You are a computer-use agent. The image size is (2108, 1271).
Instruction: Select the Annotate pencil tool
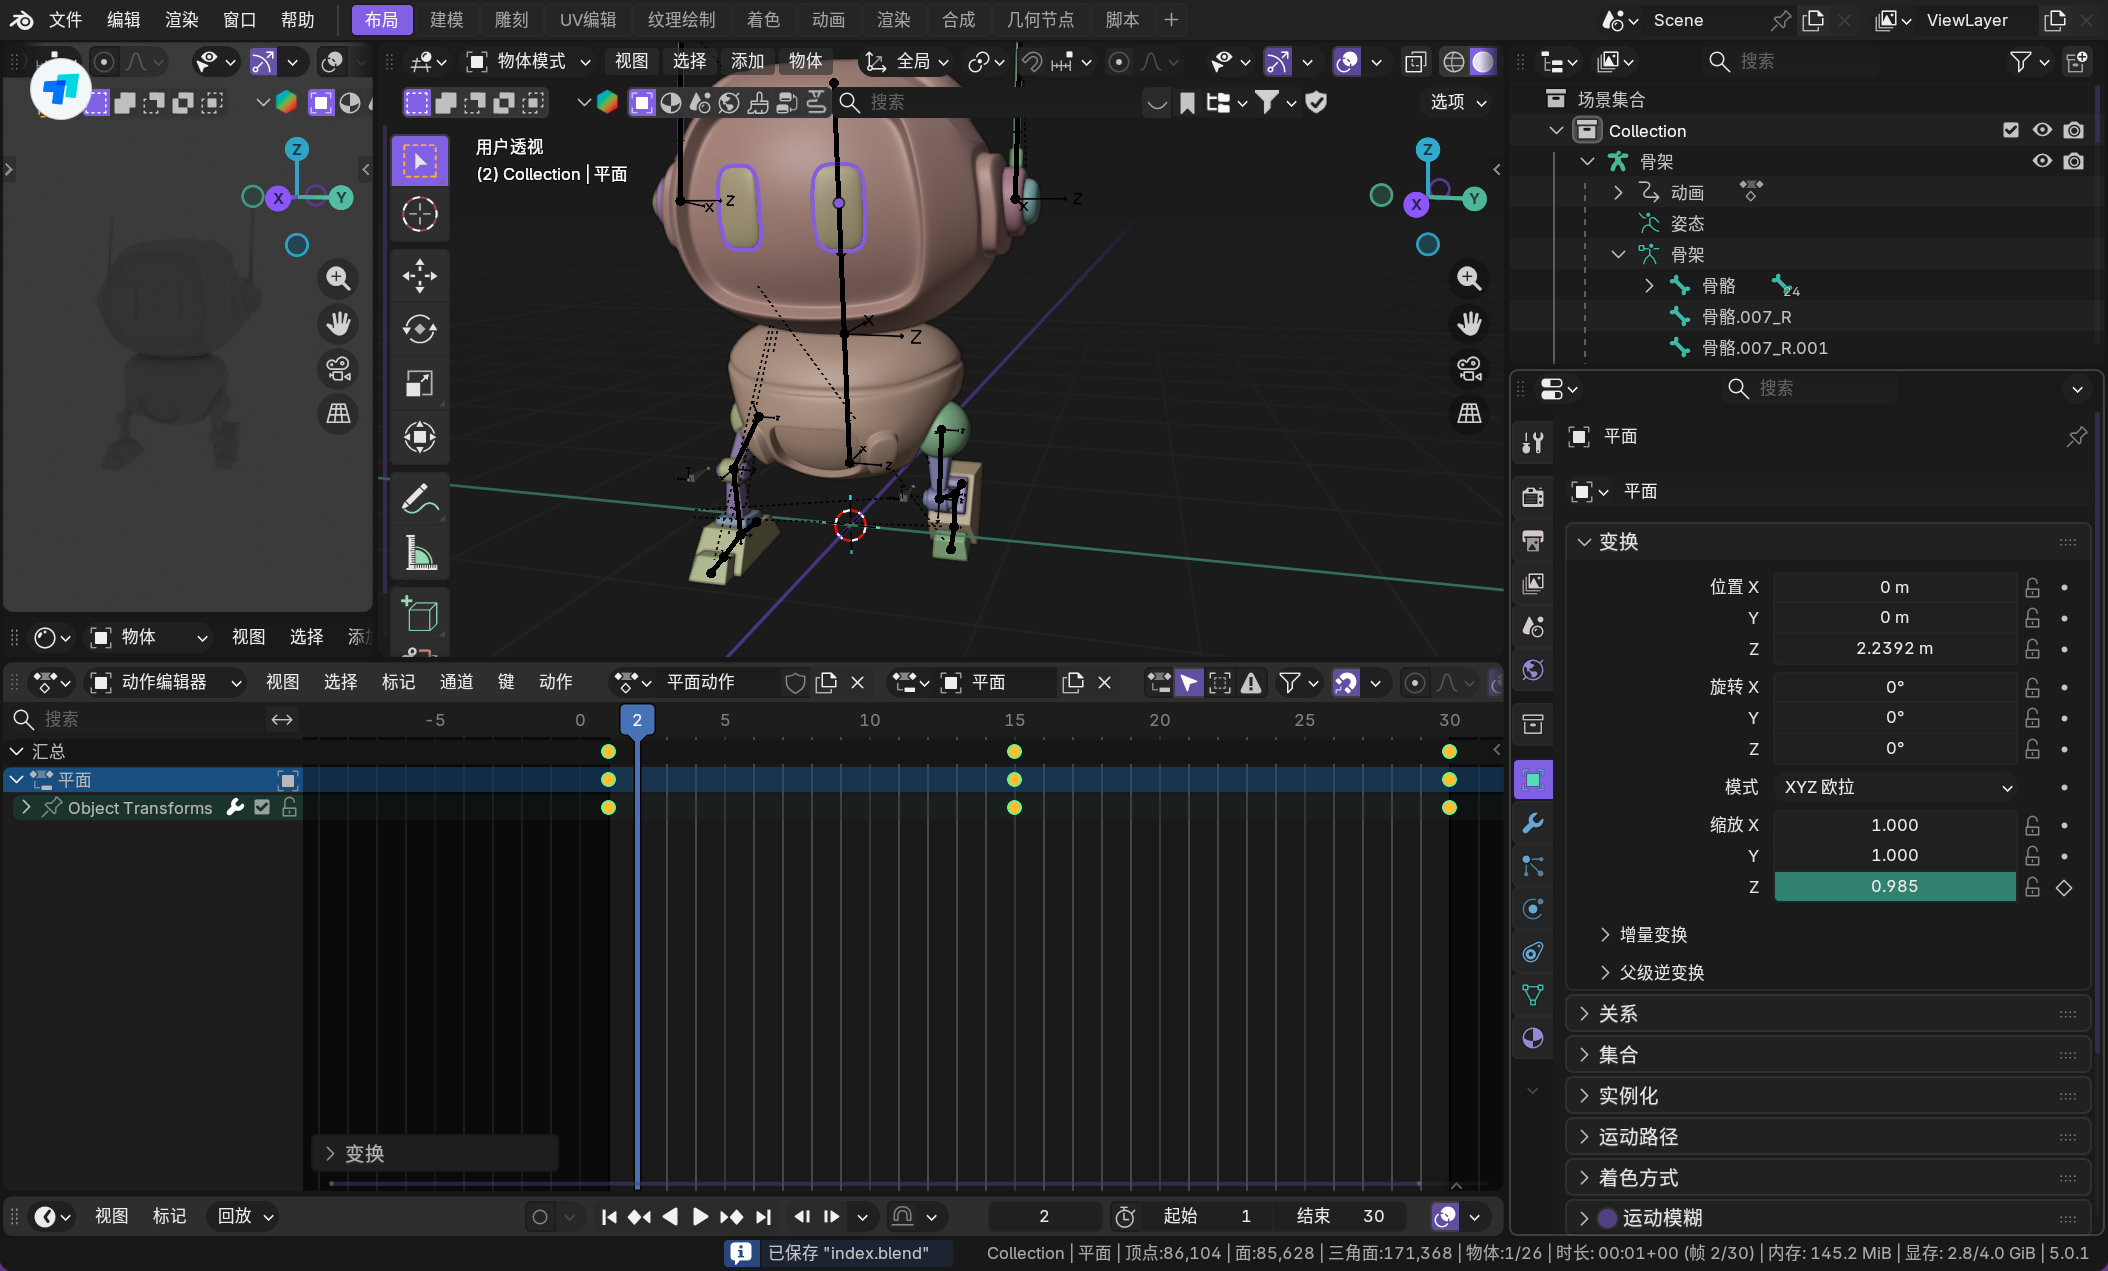[x=420, y=499]
